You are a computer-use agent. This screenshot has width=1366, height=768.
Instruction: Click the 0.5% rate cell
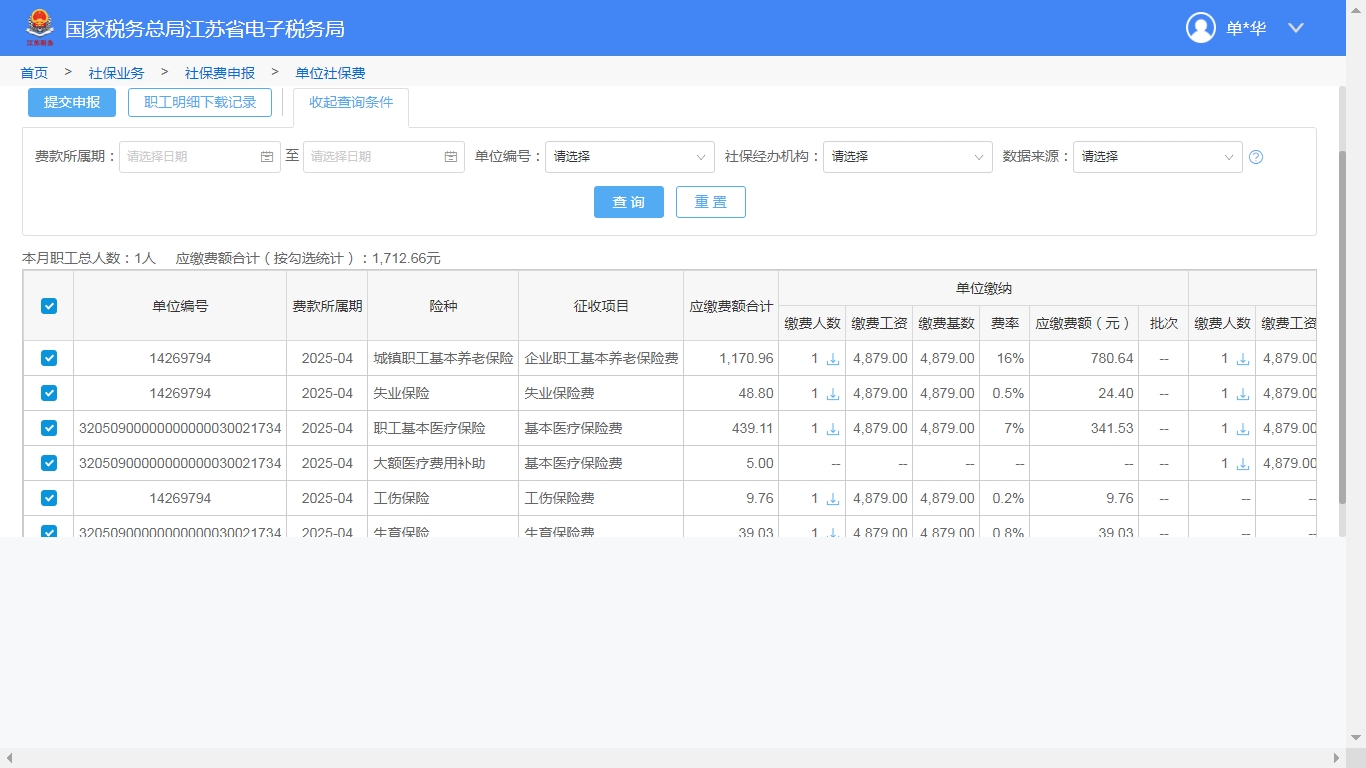click(1005, 393)
